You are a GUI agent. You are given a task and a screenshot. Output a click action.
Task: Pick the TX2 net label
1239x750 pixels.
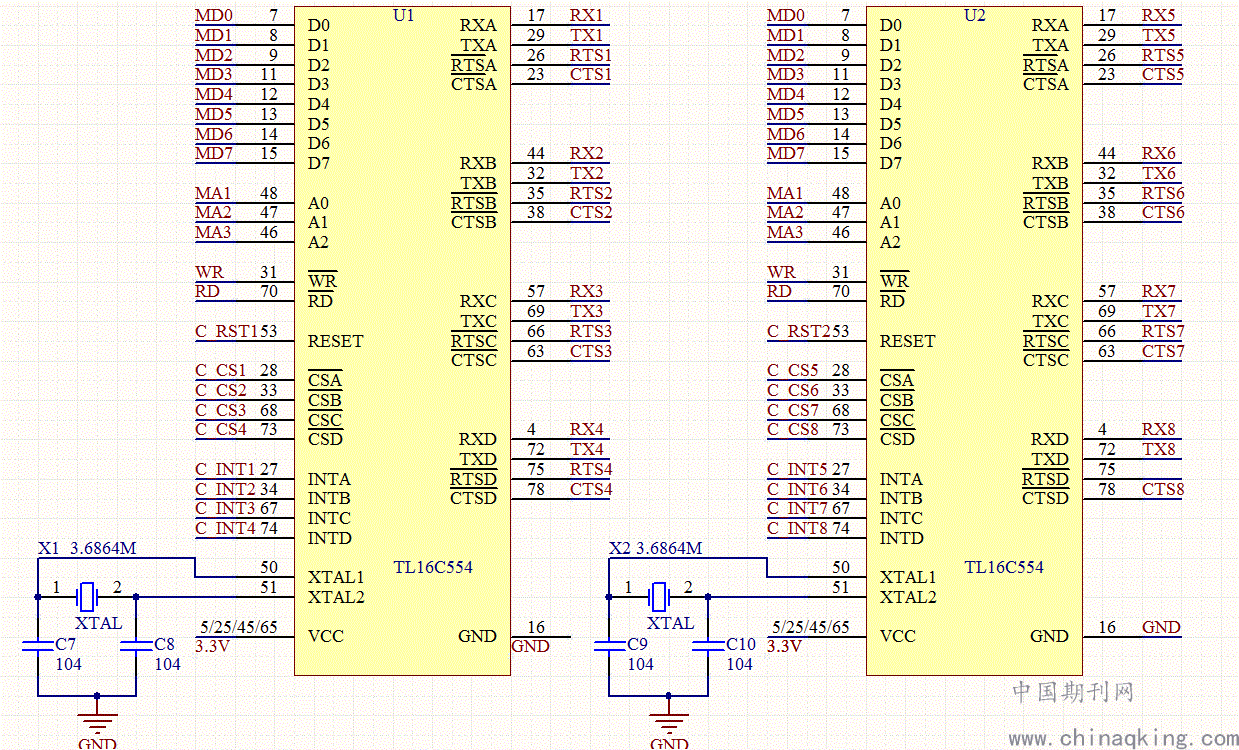tap(587, 173)
